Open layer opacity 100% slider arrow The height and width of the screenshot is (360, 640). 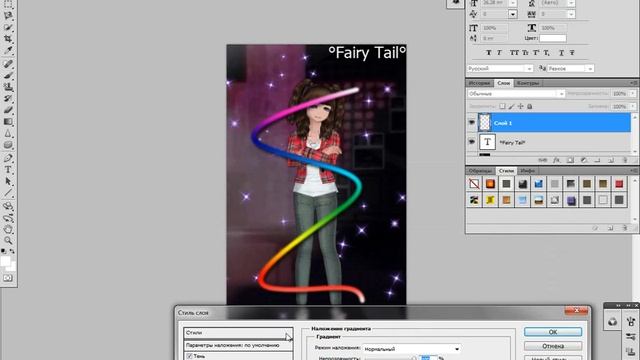(x=633, y=94)
